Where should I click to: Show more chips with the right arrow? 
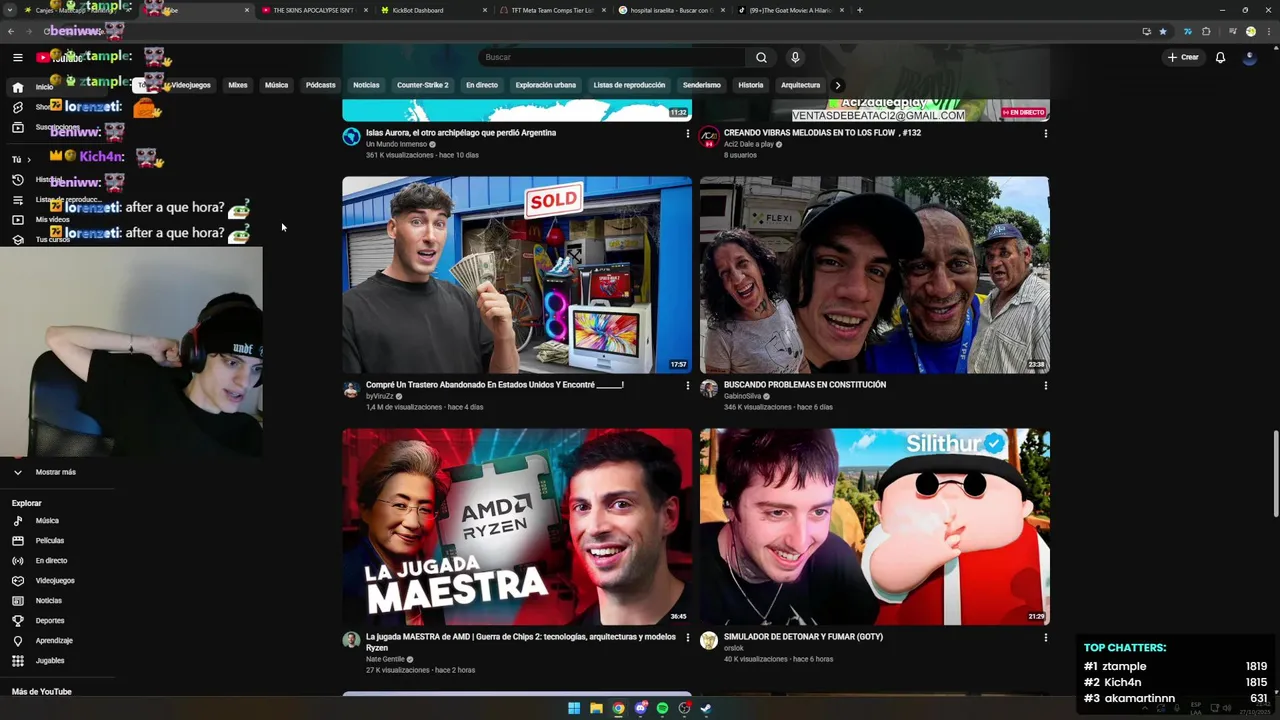click(x=838, y=85)
